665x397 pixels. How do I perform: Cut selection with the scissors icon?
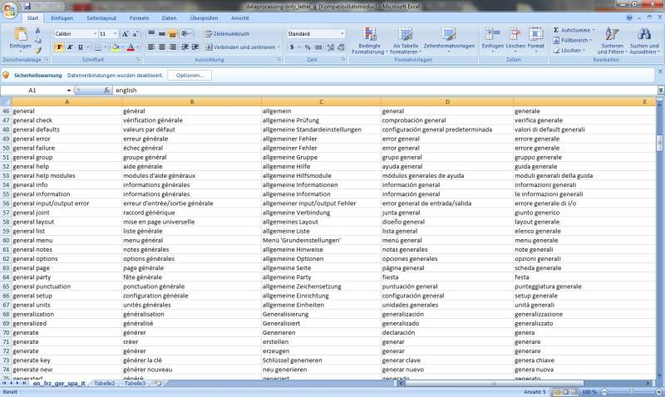click(x=38, y=31)
